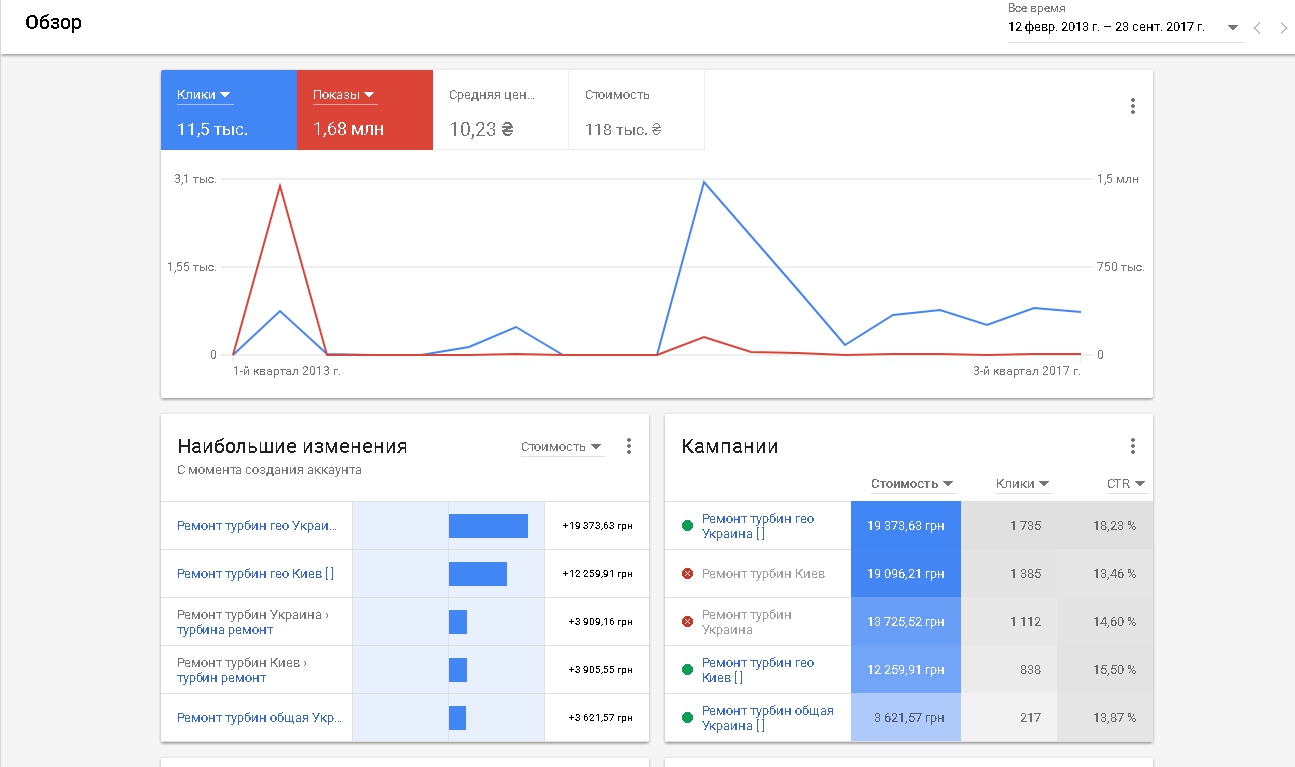Open the Наибольшие изменения card three-dot menu
The image size is (1295, 767).
(629, 446)
